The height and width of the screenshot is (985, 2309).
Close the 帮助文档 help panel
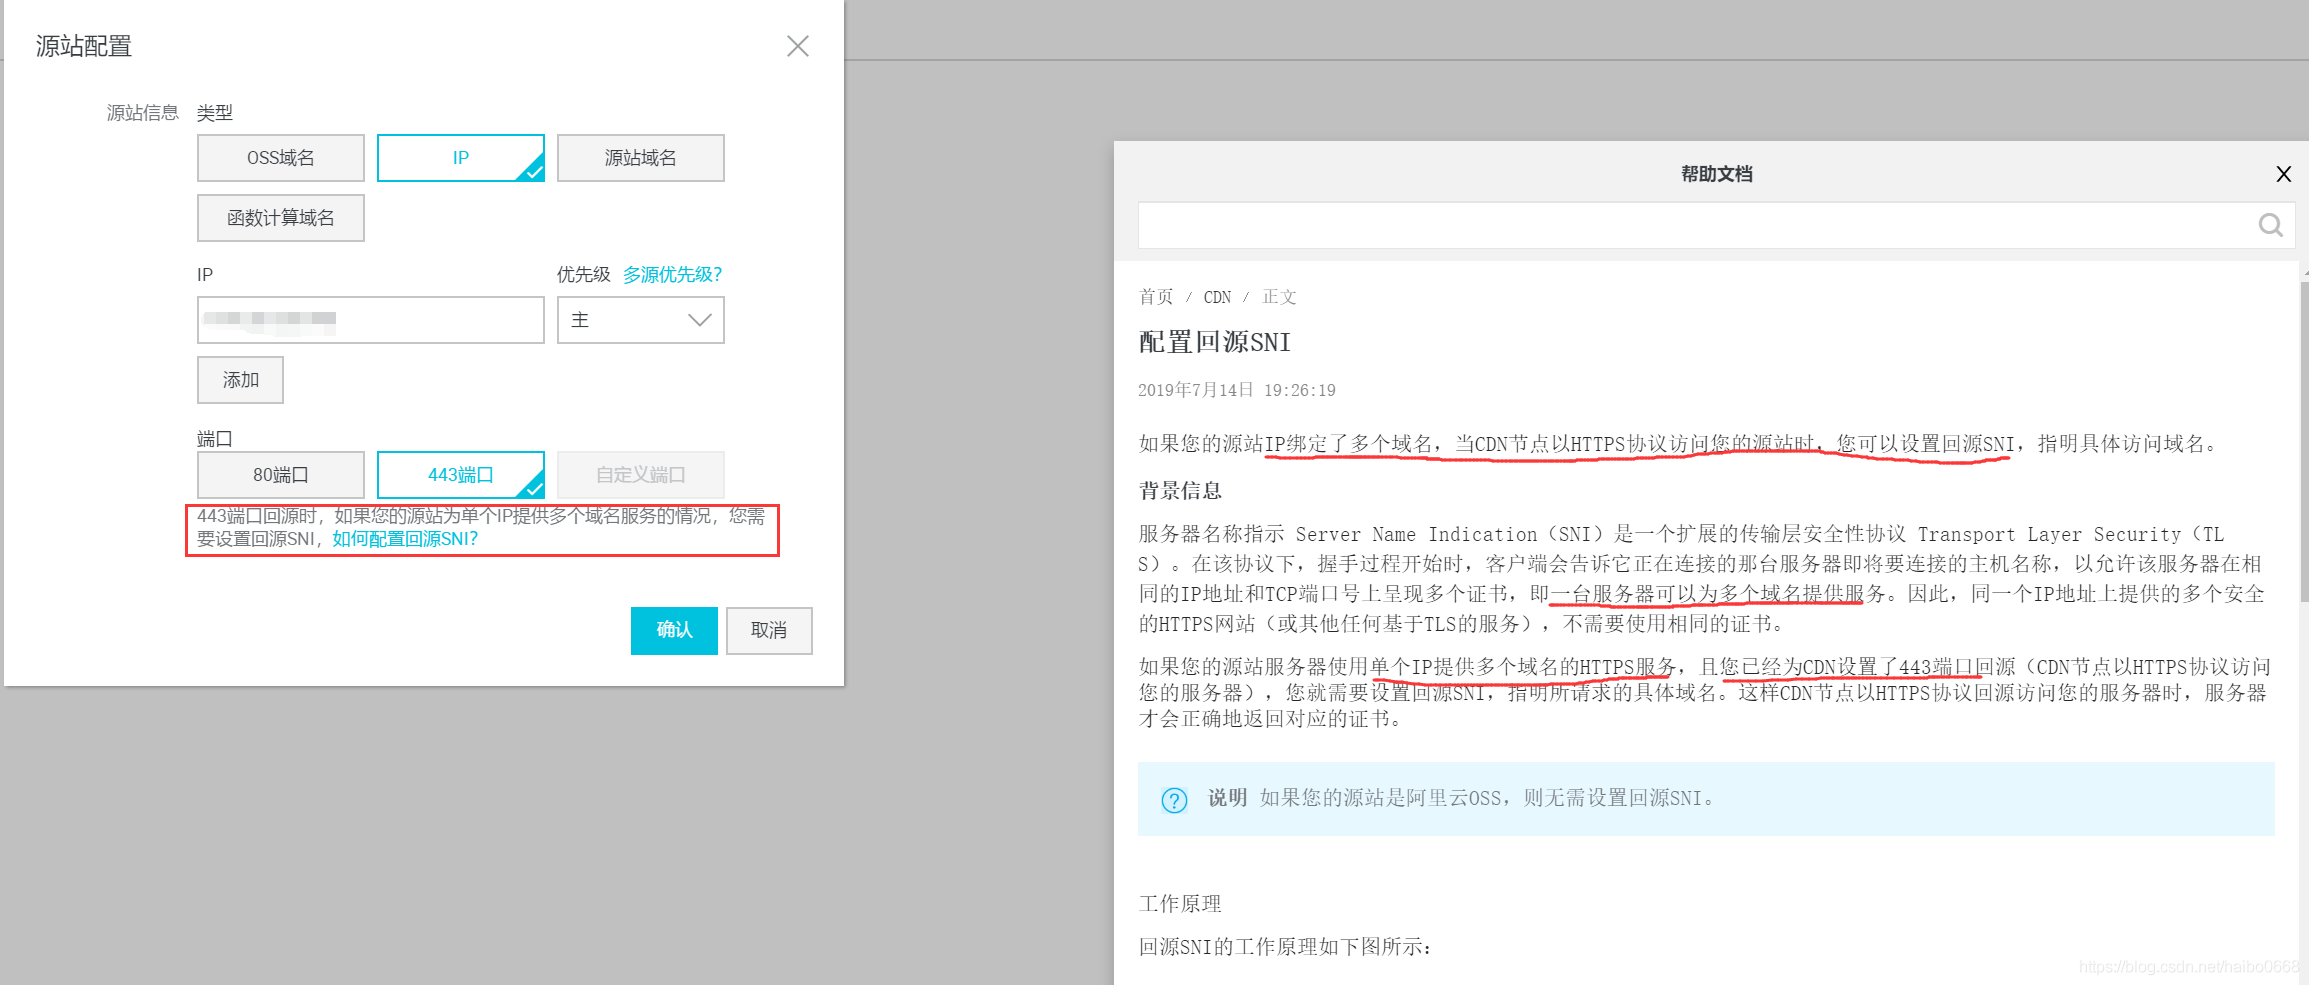click(x=2284, y=174)
